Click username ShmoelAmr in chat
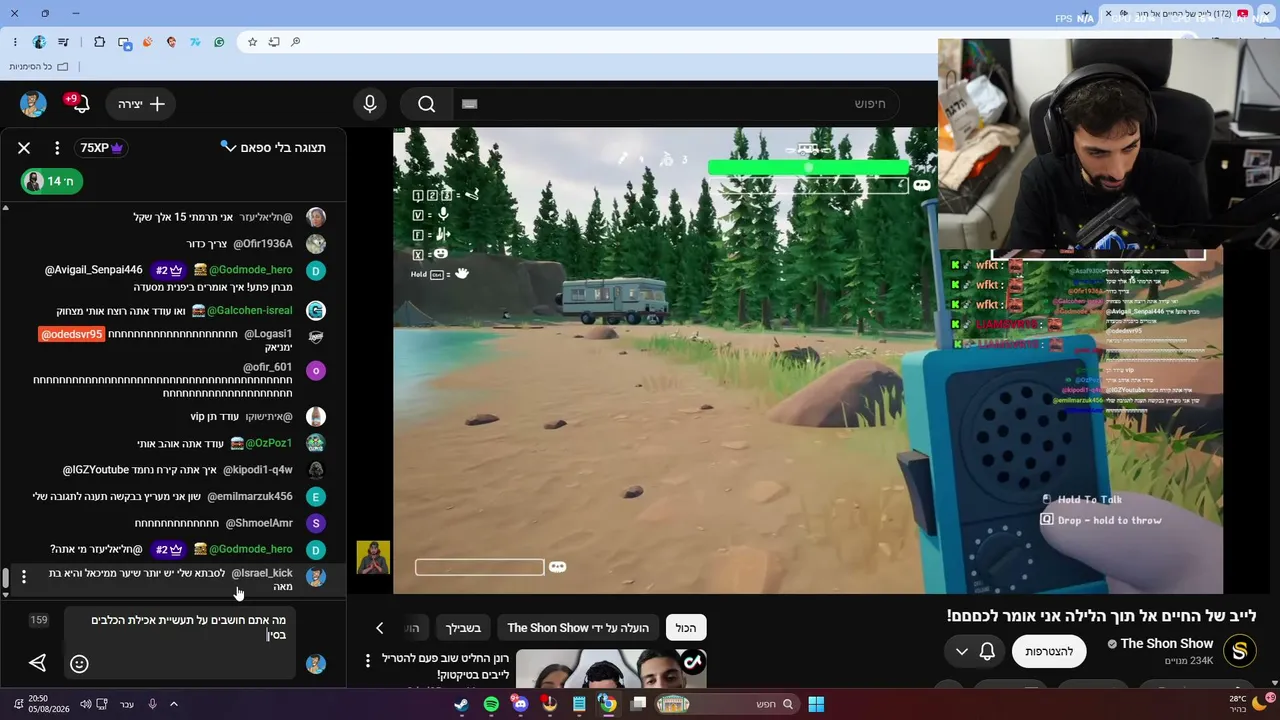Screen dimensions: 1280x720 (259, 523)
